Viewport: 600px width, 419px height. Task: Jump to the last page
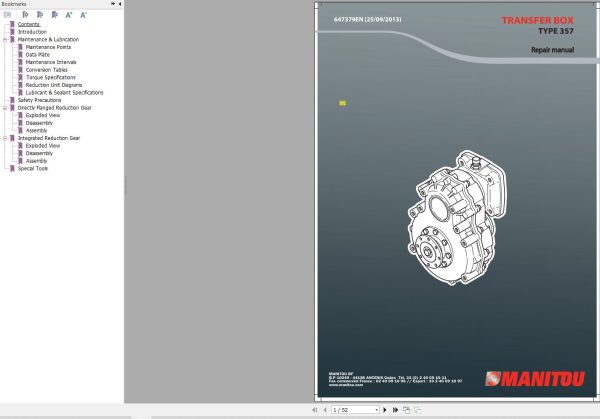[x=395, y=410]
